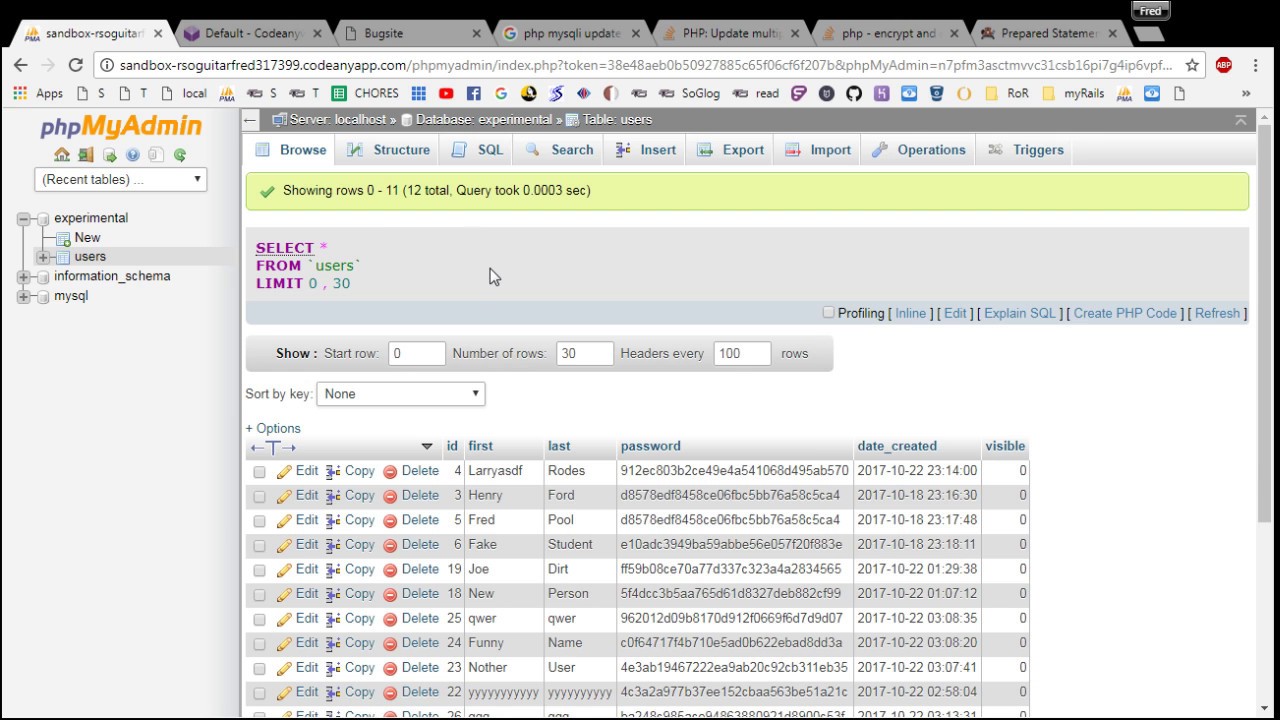Click the Refresh query link
This screenshot has height=720, width=1280.
pyautogui.click(x=1217, y=313)
